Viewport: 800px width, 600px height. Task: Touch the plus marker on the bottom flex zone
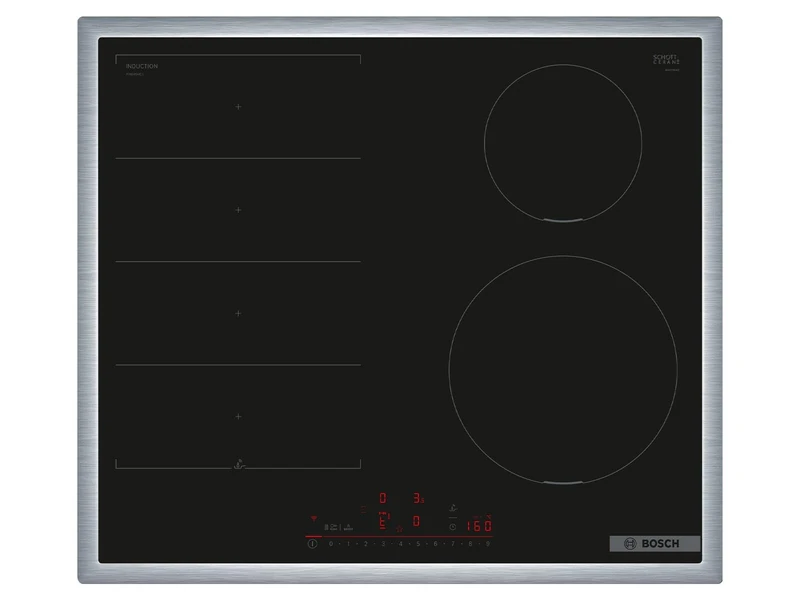[x=238, y=414]
